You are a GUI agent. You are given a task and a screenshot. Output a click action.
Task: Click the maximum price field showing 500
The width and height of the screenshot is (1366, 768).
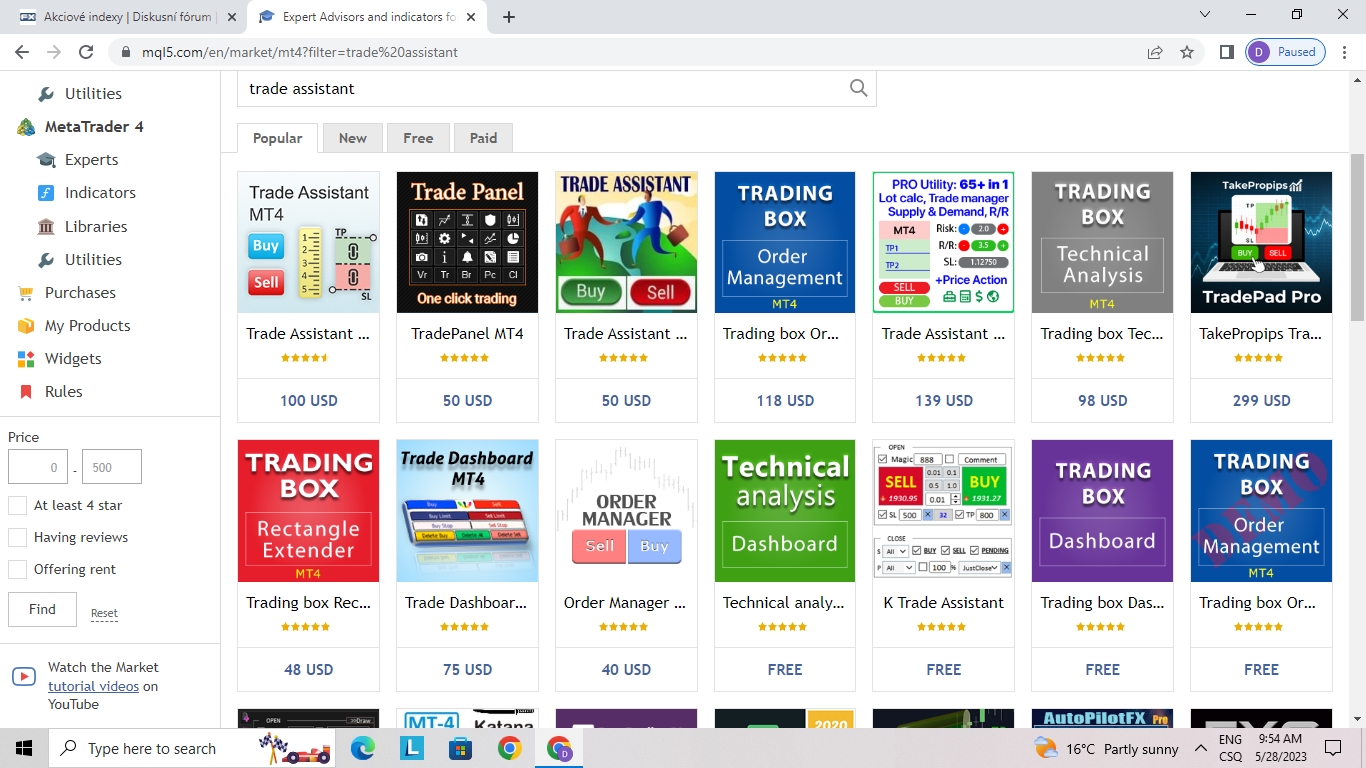[x=112, y=467]
